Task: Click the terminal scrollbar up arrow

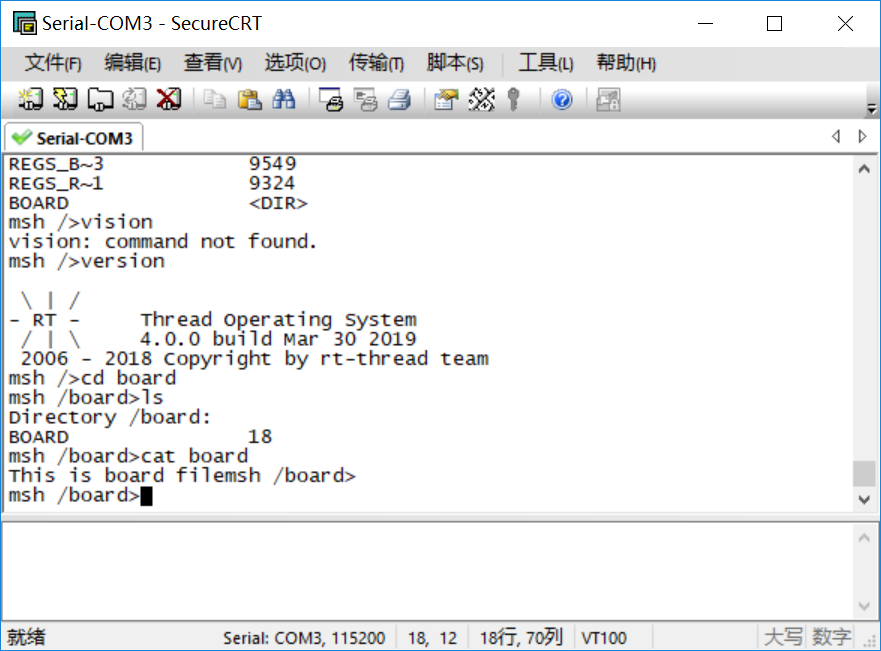Action: click(x=864, y=169)
